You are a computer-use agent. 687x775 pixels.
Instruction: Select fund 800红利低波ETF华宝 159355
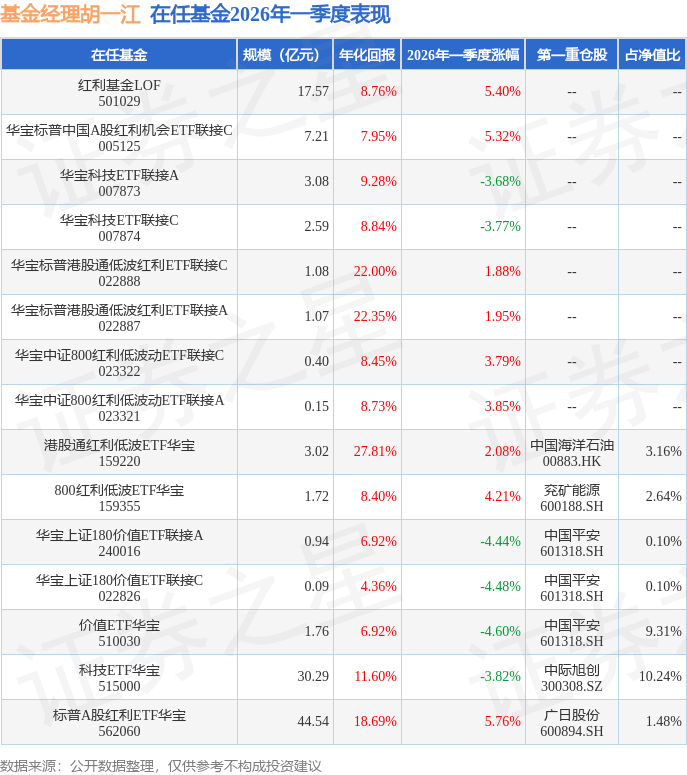119,497
